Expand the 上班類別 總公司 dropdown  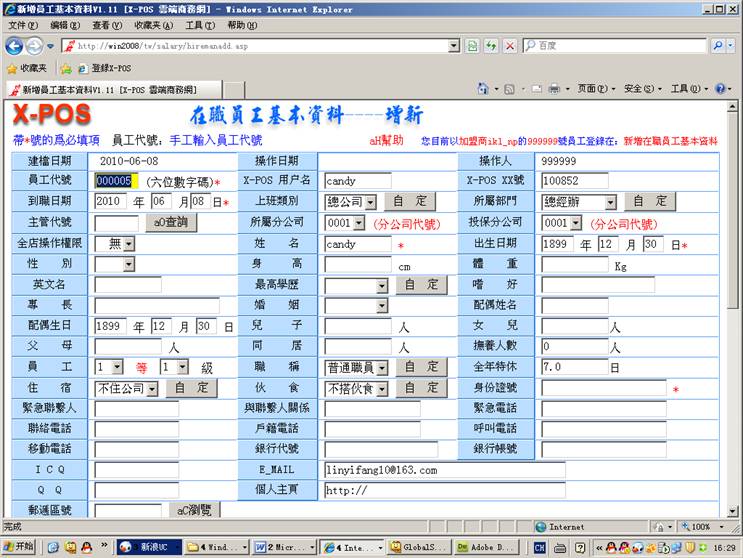pos(370,202)
